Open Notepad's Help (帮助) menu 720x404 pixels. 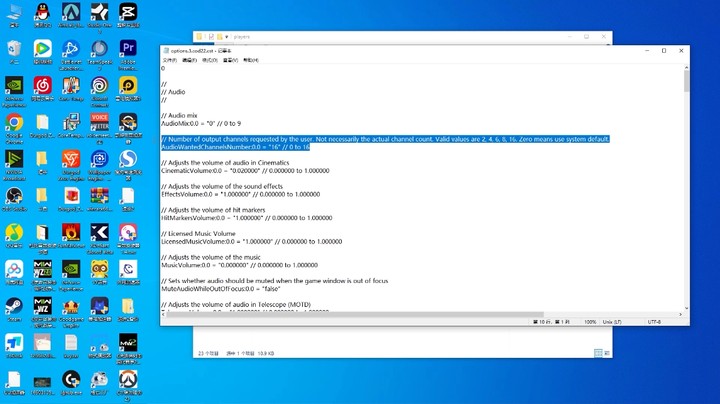point(251,60)
